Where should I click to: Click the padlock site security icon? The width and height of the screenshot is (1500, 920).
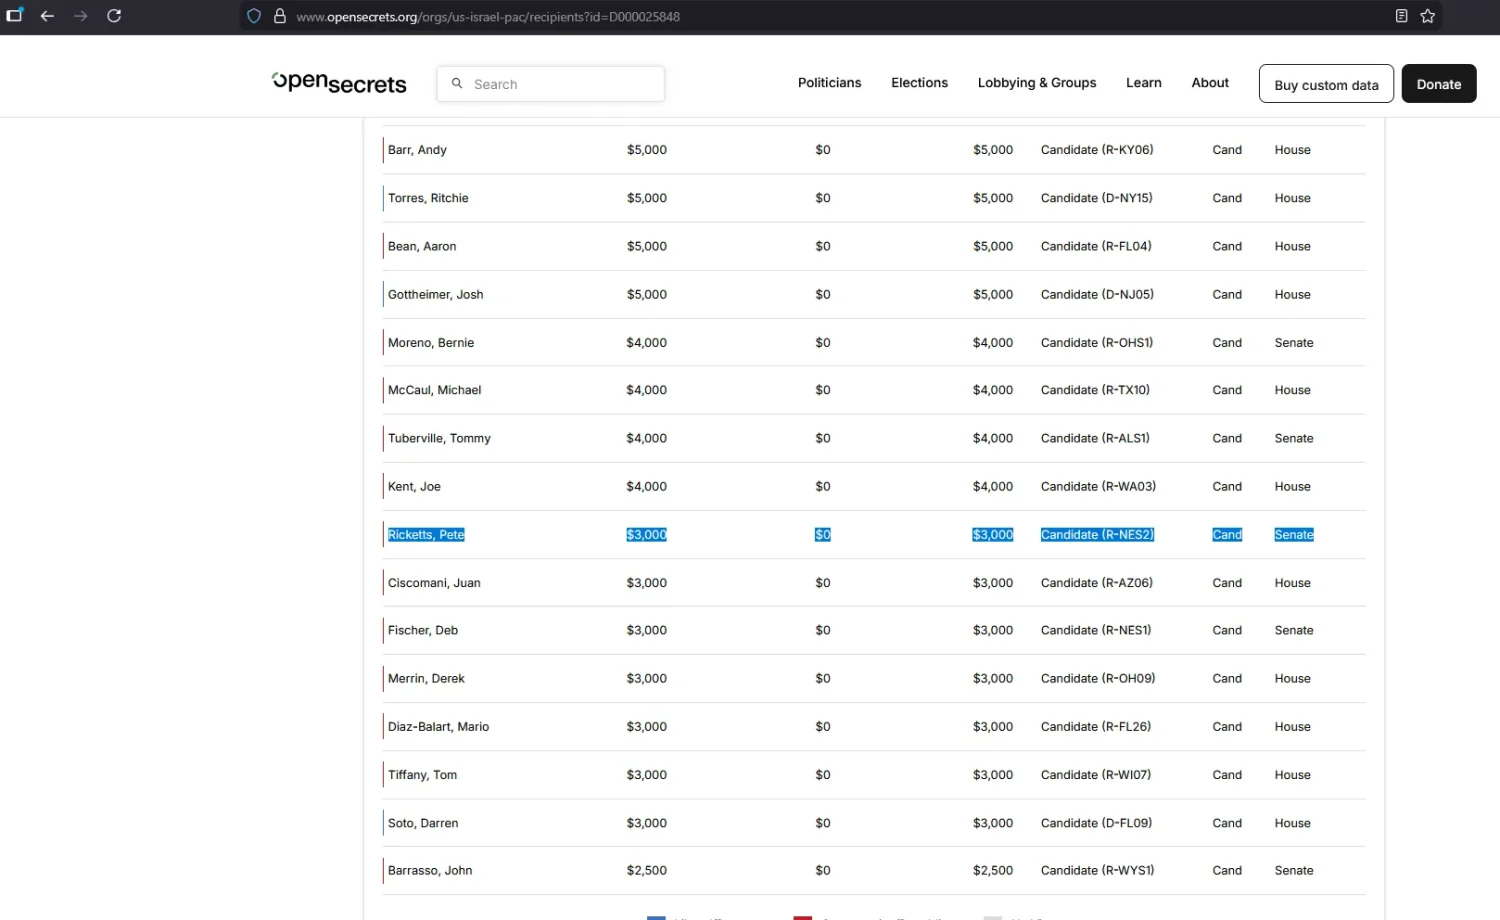click(280, 16)
